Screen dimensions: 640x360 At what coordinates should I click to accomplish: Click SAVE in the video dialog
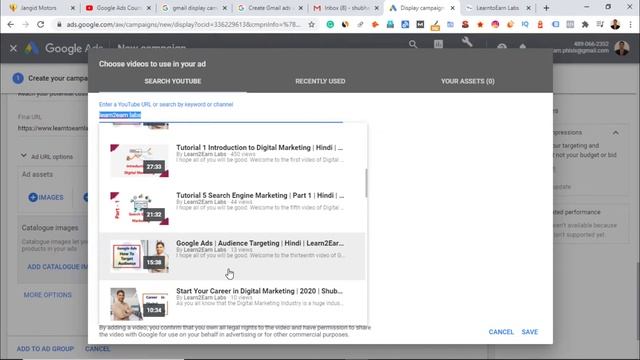click(529, 332)
